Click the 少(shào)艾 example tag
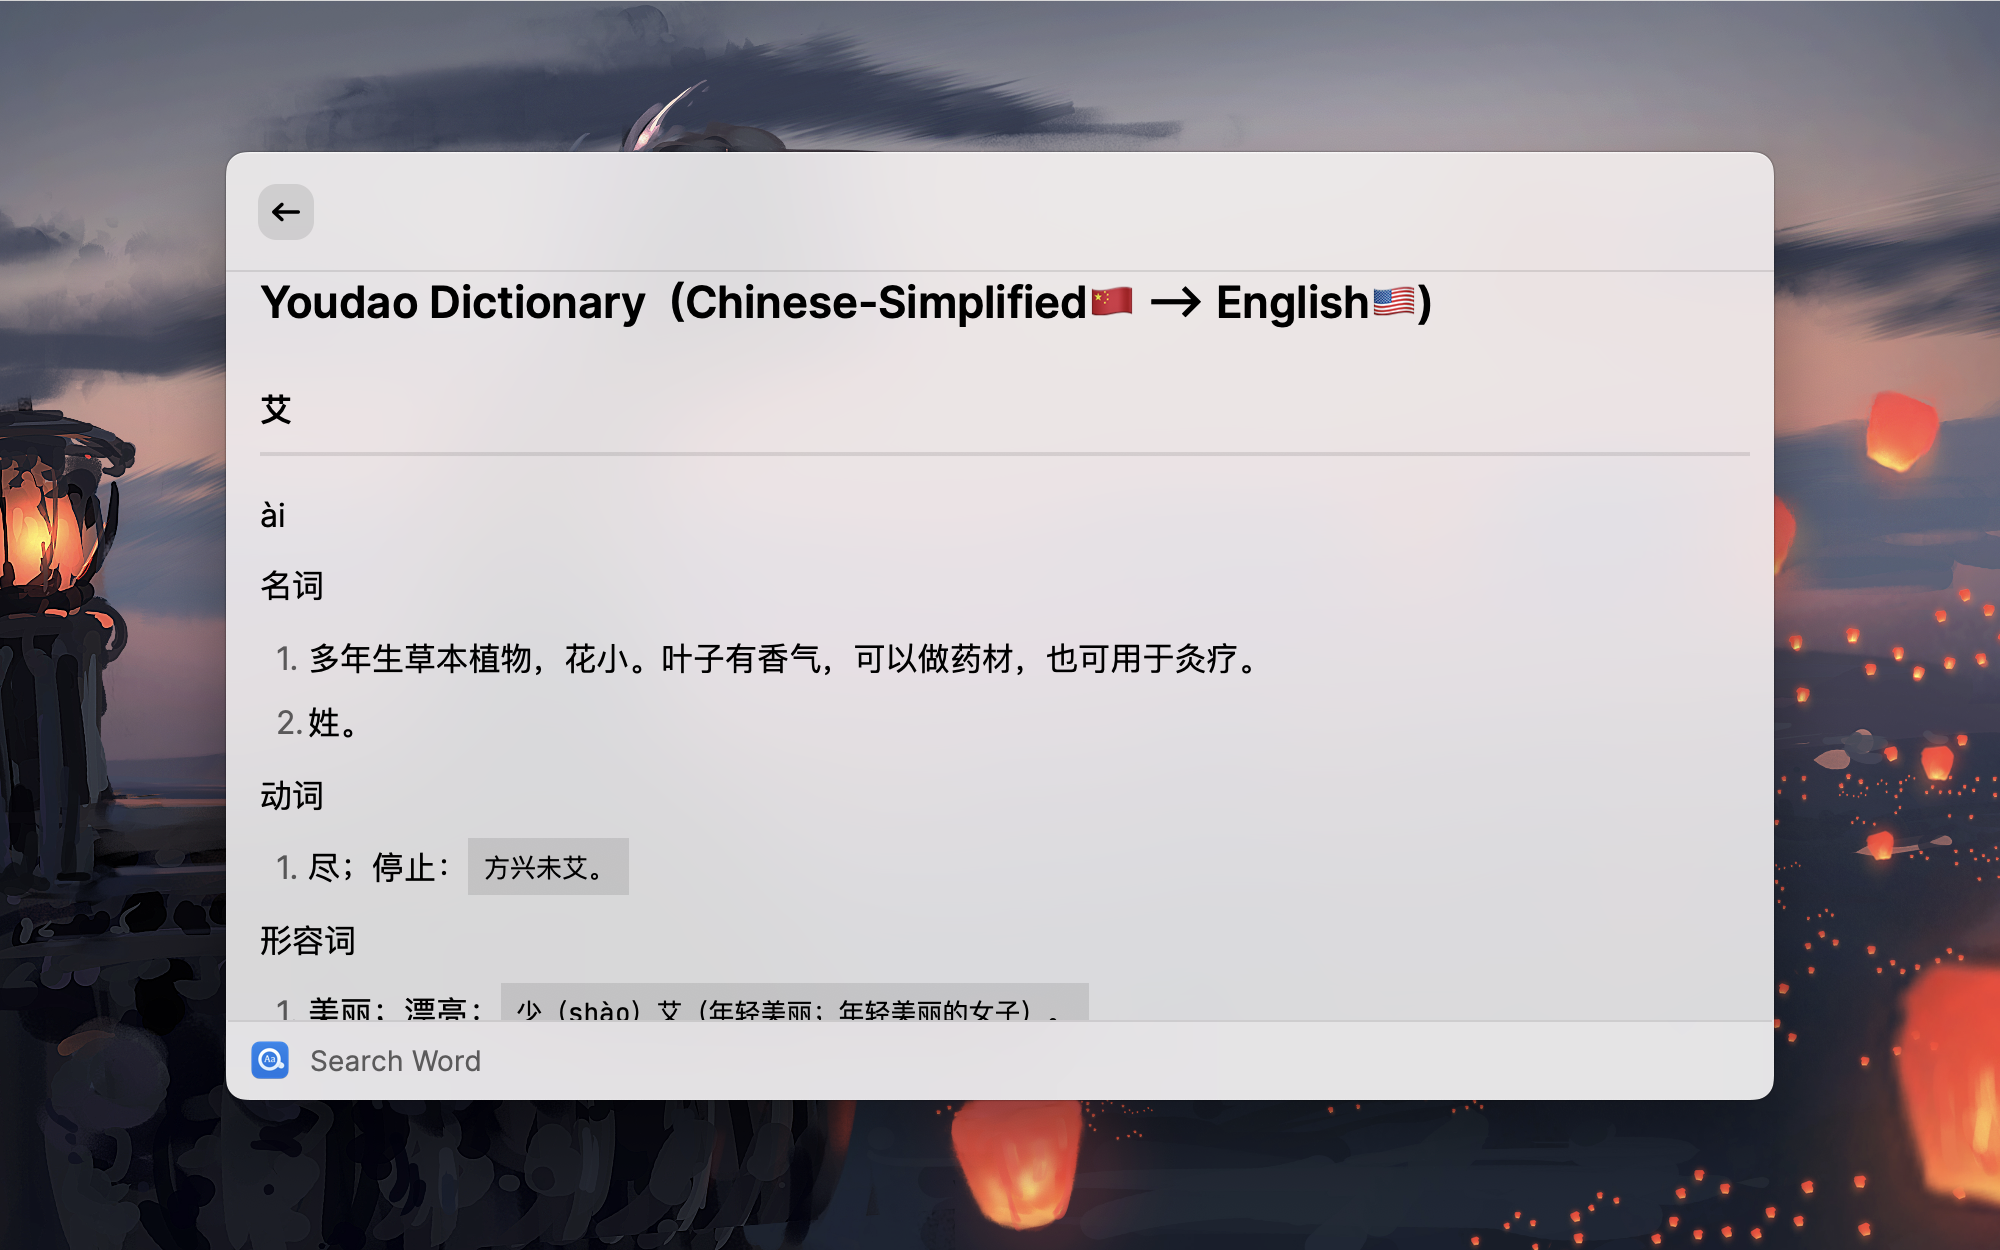The width and height of the screenshot is (2000, 1250). 794,1004
